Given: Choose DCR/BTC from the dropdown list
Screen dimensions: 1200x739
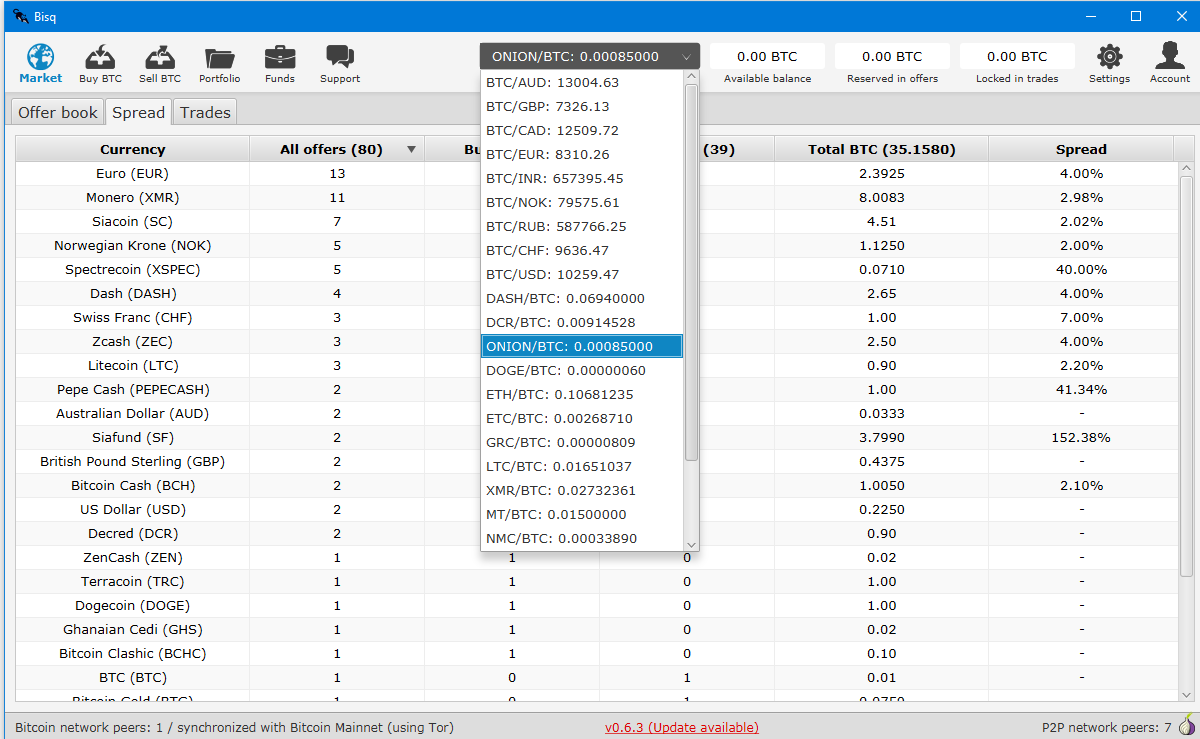Looking at the screenshot, I should (x=582, y=322).
